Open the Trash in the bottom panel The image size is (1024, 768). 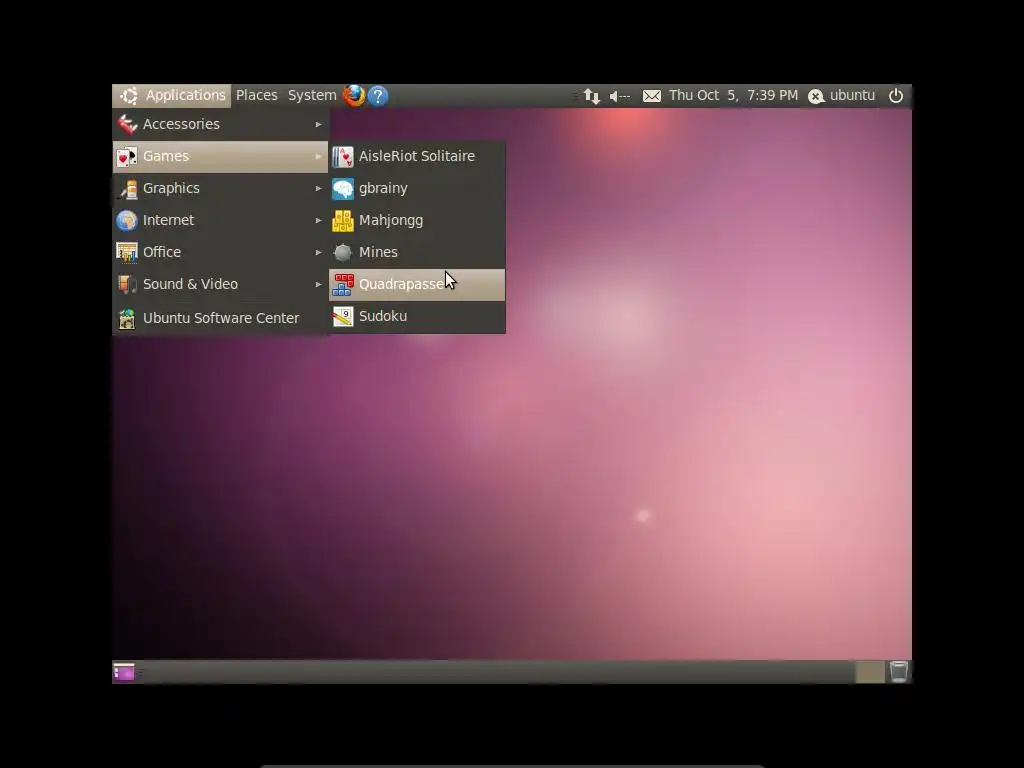(x=899, y=671)
